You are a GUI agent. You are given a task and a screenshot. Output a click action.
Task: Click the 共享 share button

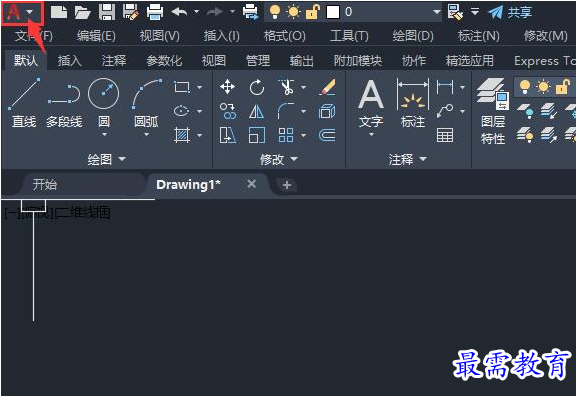pos(510,13)
